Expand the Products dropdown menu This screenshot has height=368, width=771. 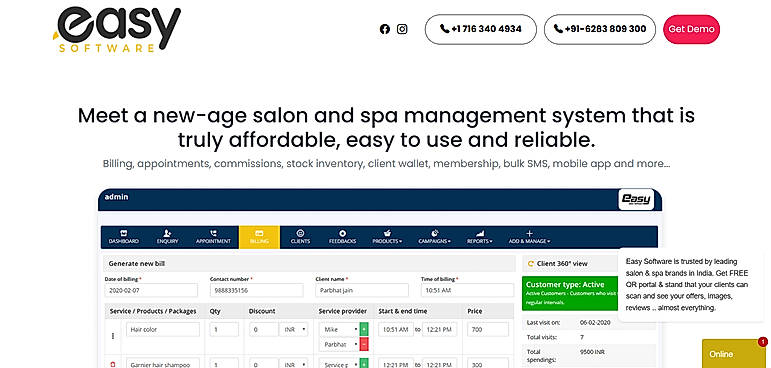(x=387, y=237)
